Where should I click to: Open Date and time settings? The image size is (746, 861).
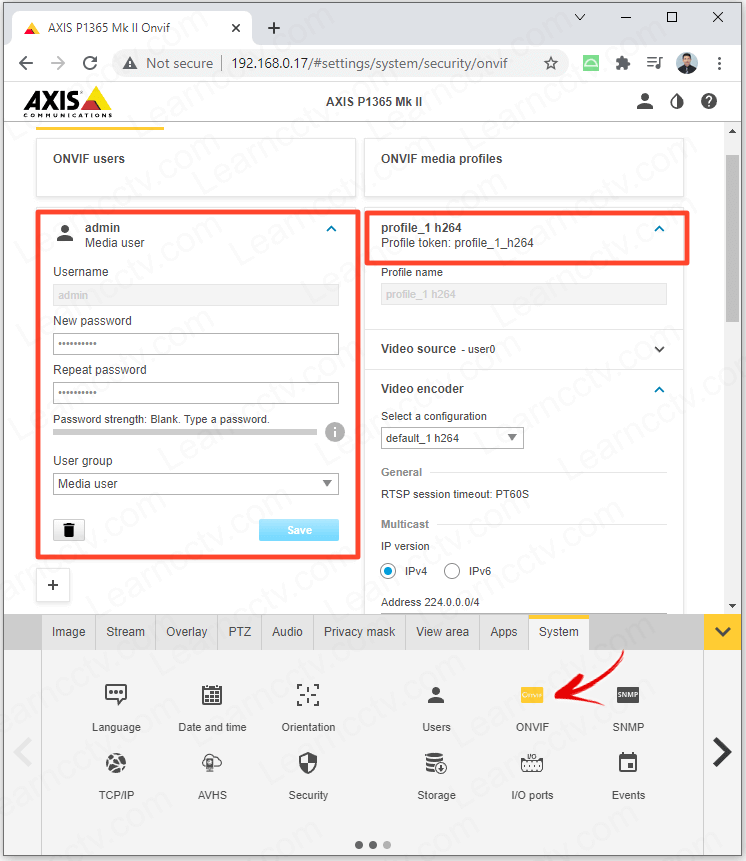(x=212, y=696)
